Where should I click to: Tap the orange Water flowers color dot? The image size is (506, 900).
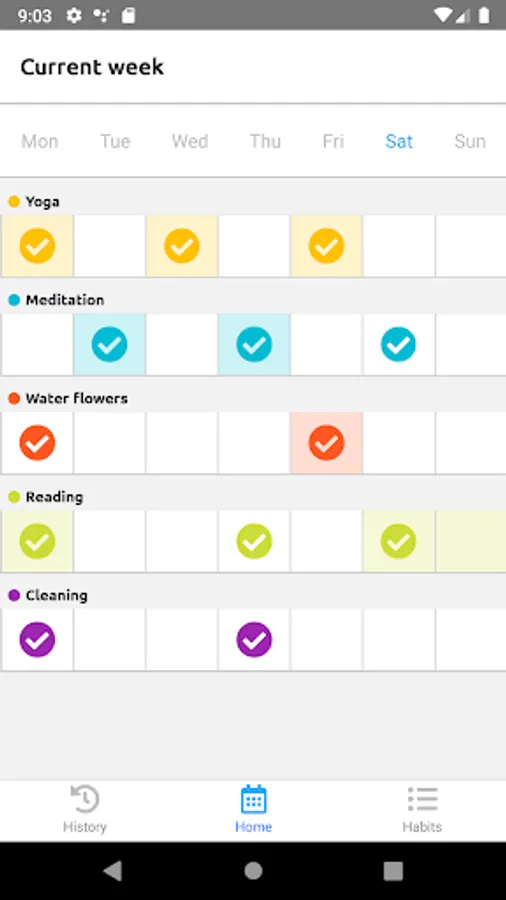14,398
